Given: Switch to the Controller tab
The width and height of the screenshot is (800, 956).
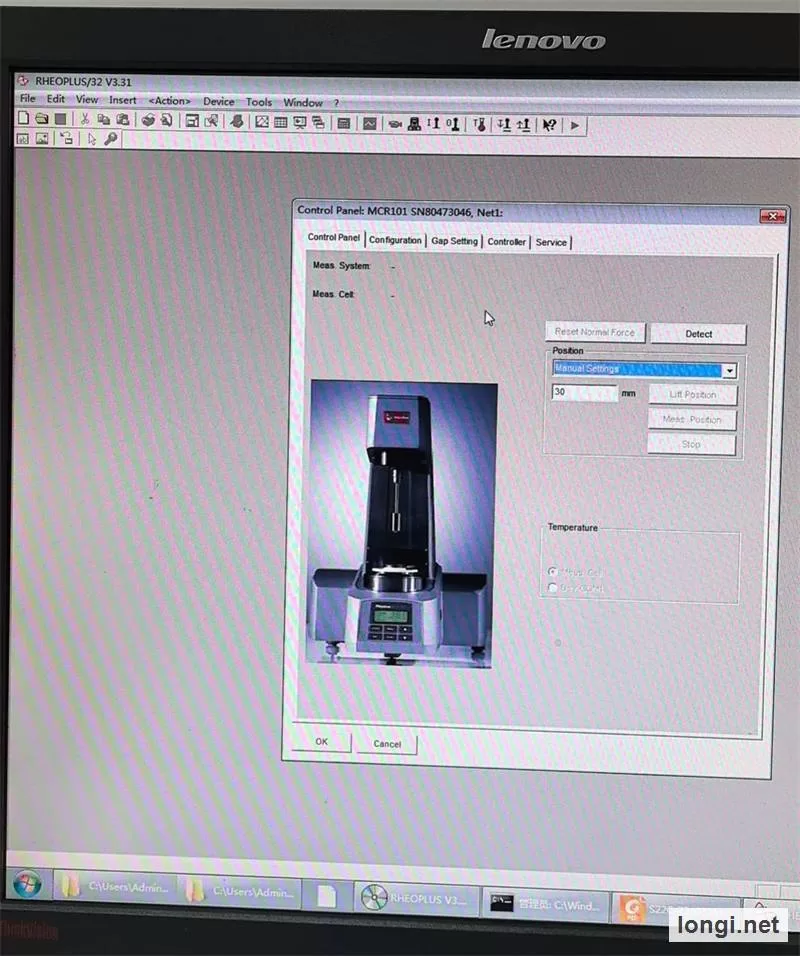Looking at the screenshot, I should 506,241.
